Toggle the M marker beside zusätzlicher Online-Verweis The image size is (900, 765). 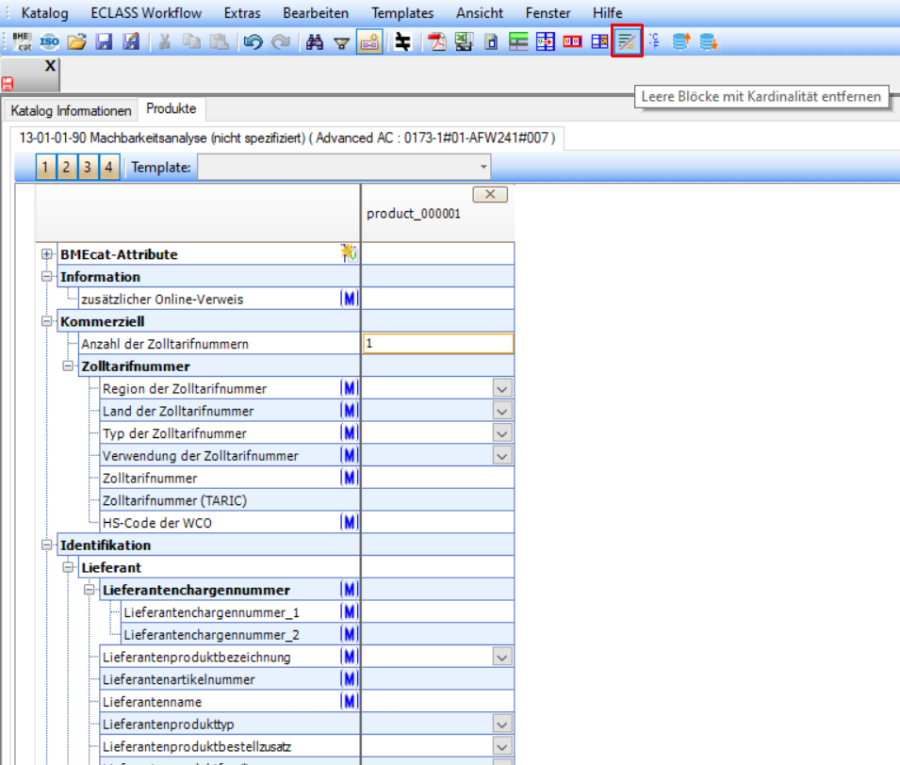point(349,299)
